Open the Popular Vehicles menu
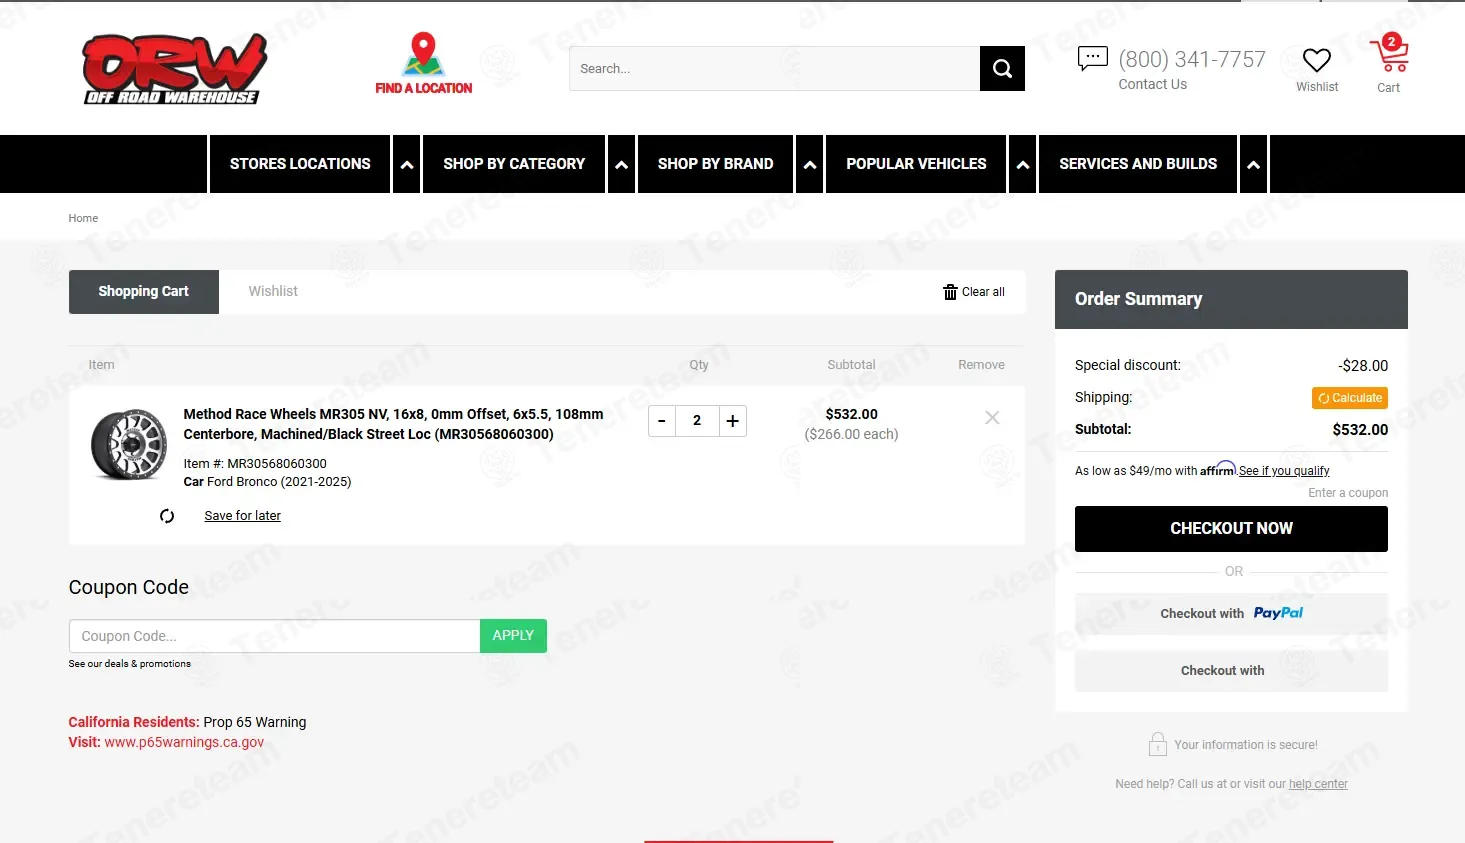The width and height of the screenshot is (1465, 843). [x=916, y=164]
